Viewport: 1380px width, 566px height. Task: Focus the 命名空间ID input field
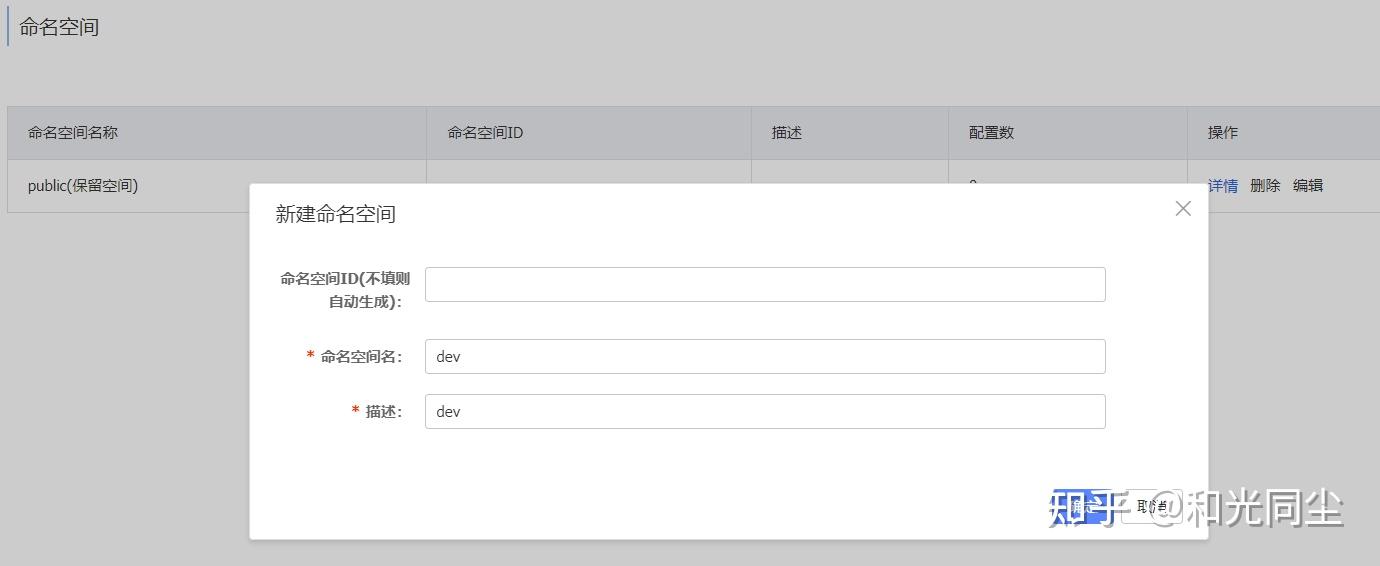click(x=765, y=284)
